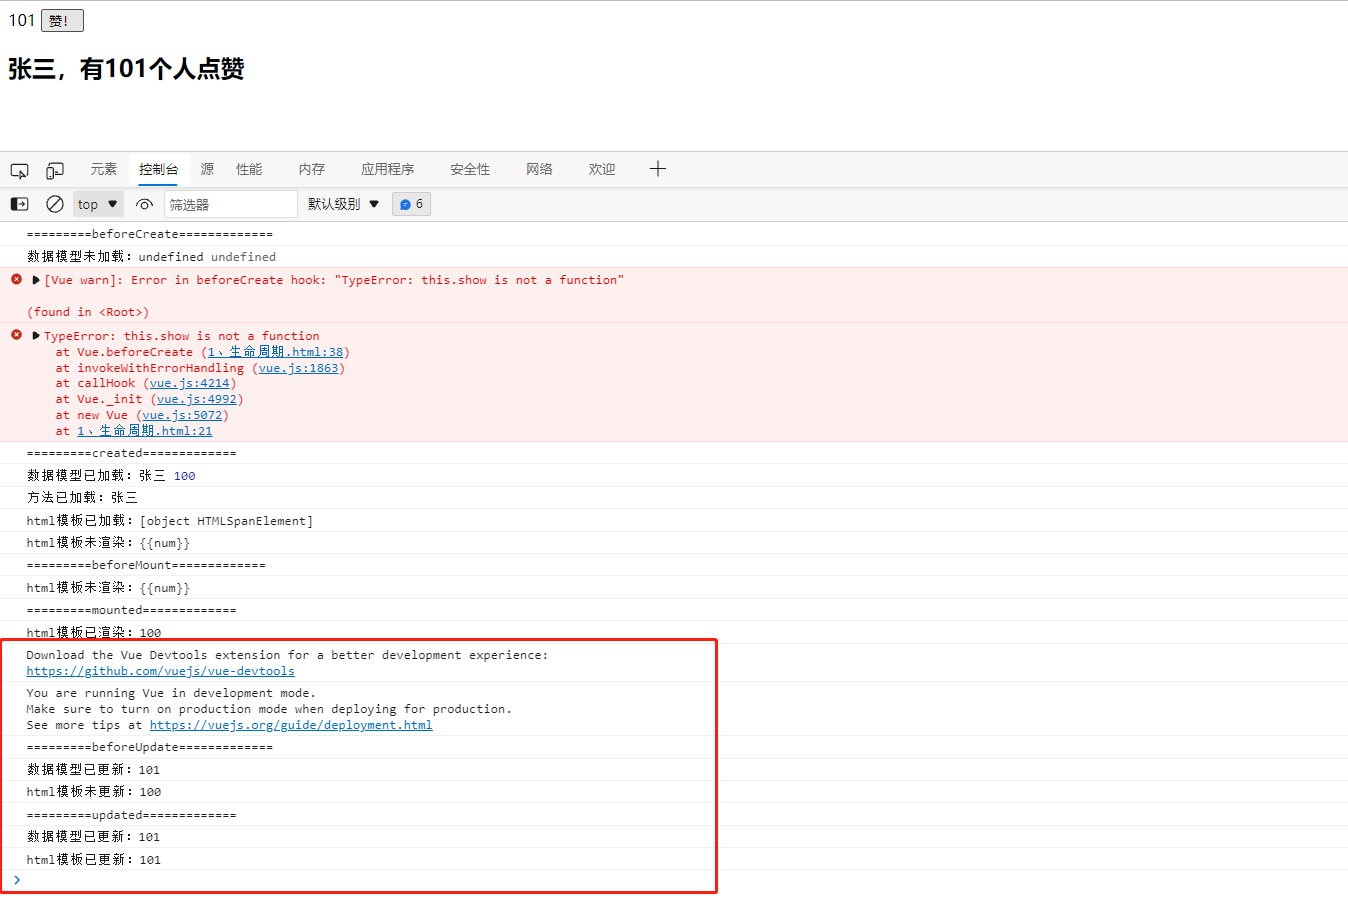Toggle device emulation icon
Screen dimensions: 1348x912
click(55, 170)
